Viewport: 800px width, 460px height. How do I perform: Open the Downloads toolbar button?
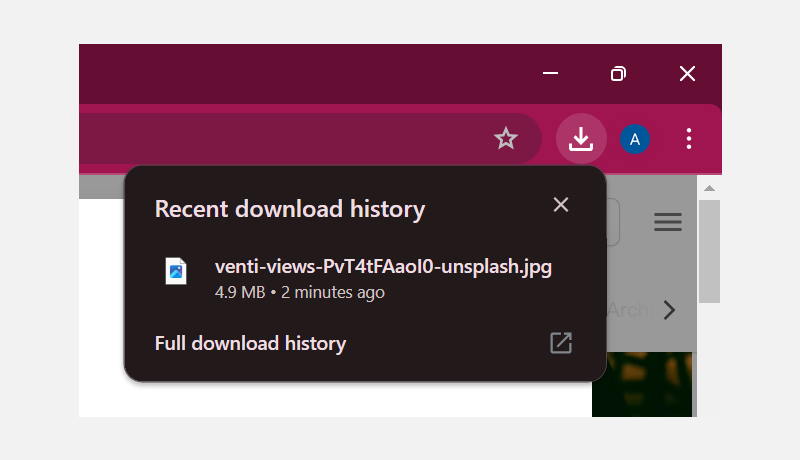pyautogui.click(x=581, y=138)
